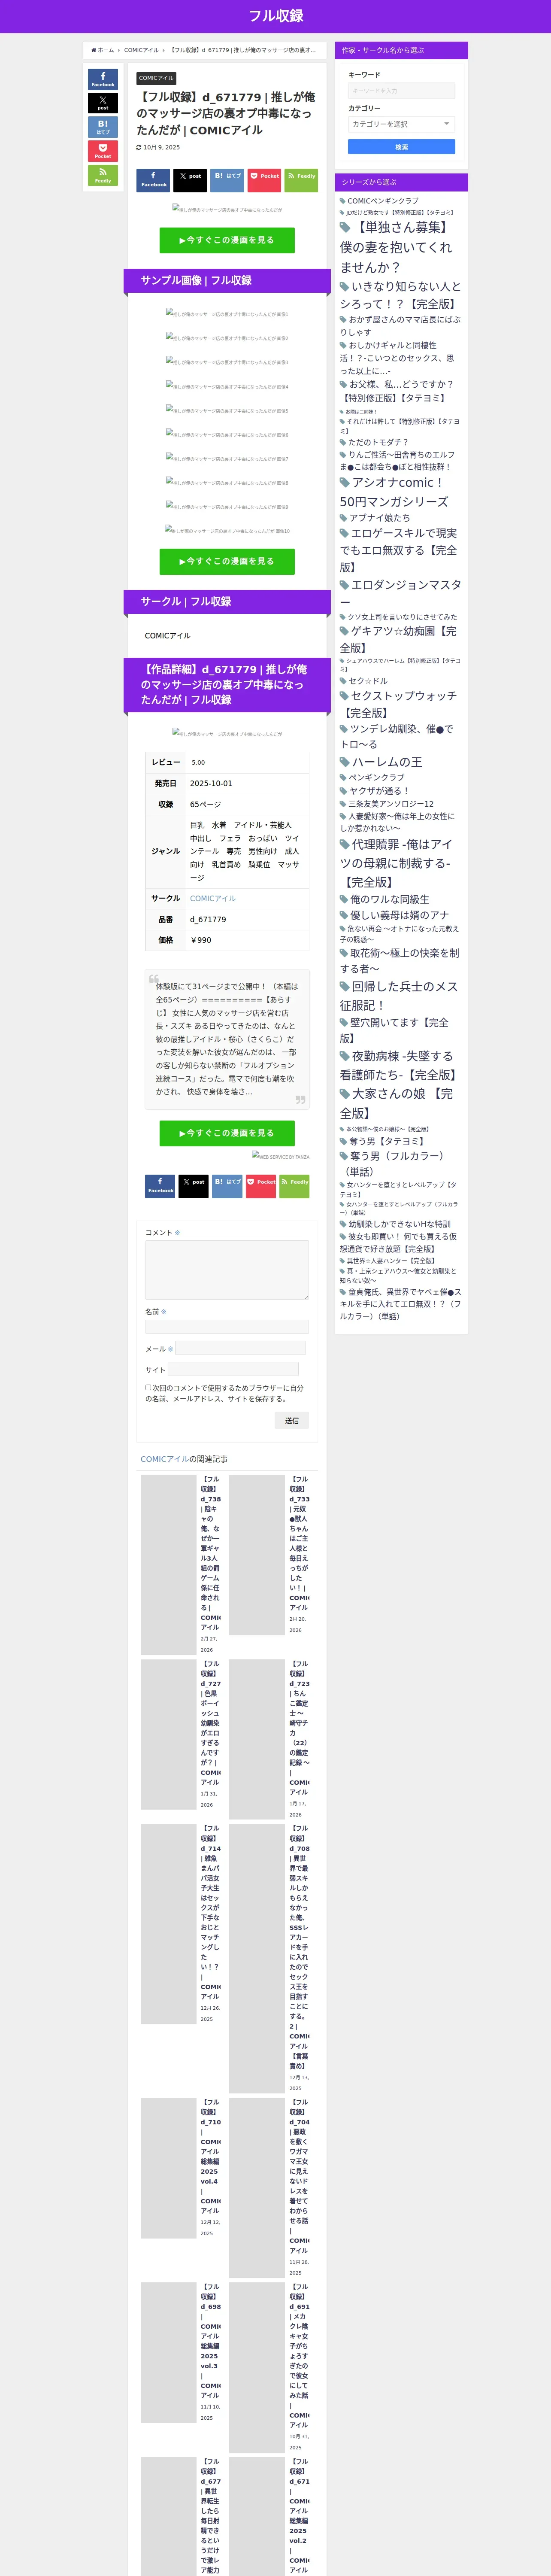The width and height of the screenshot is (551, 2576).
Task: Open sample image 画像1
Action: 227,314
